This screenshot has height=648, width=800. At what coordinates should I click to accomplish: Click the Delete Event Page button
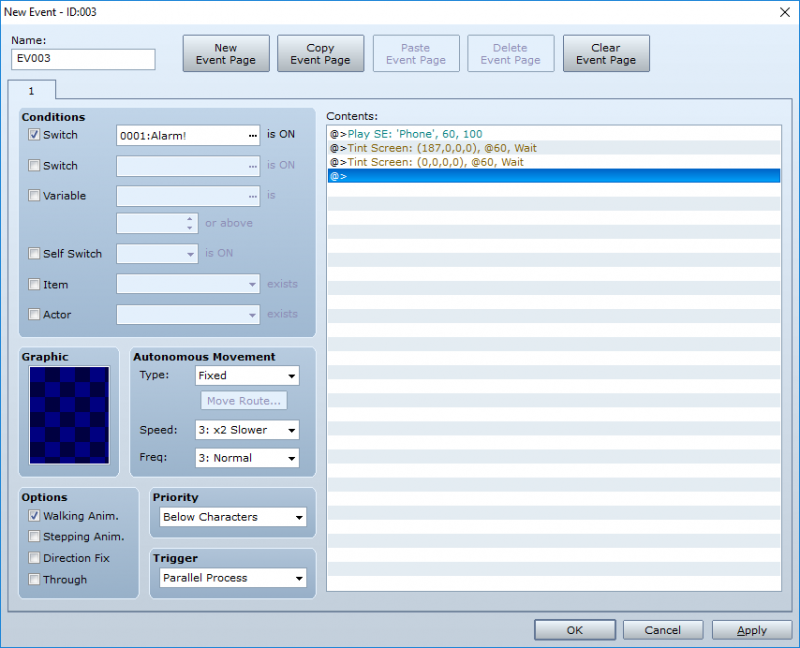511,54
